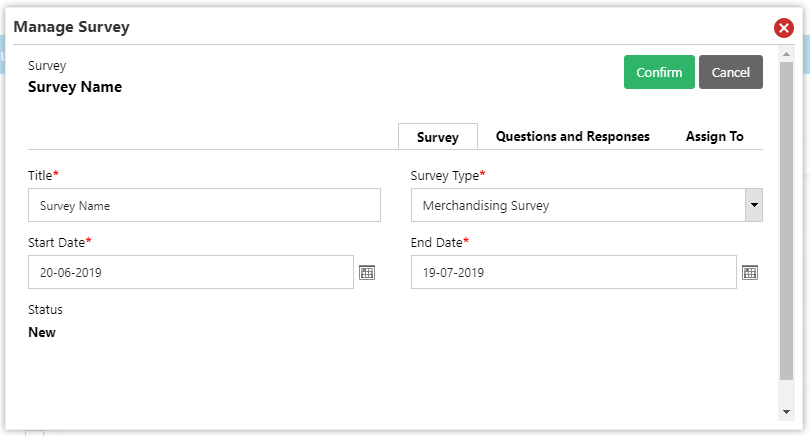Focus the Title input field
810x436 pixels.
pos(204,205)
